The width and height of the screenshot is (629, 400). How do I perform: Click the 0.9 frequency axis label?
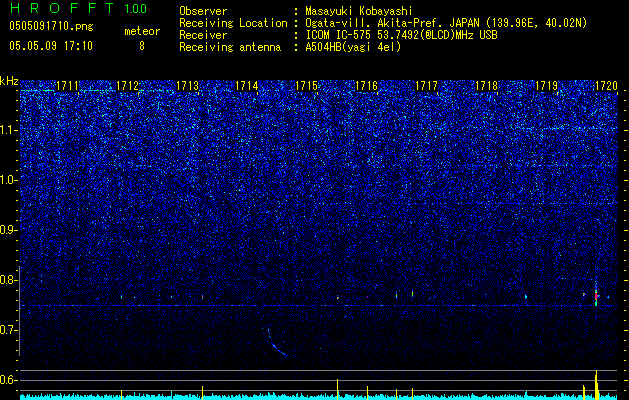tap(9, 230)
